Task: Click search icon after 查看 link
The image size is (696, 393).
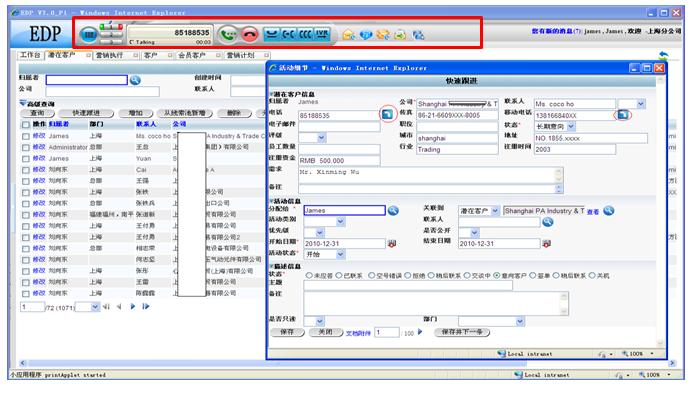Action: [x=609, y=210]
